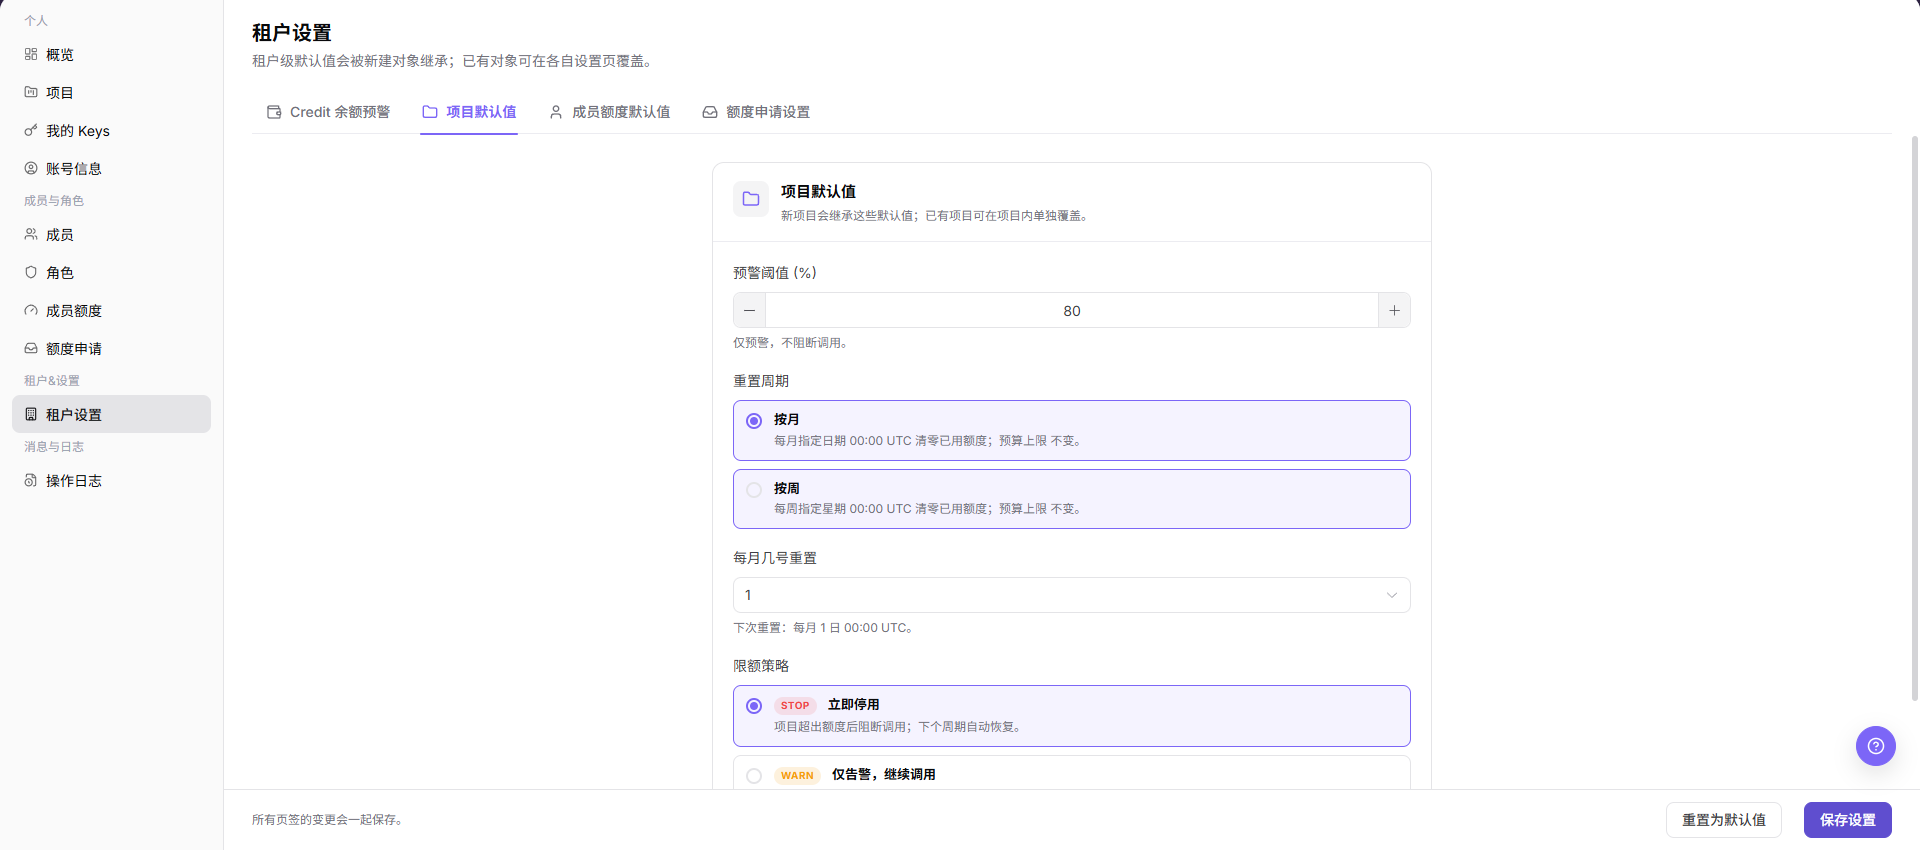This screenshot has height=850, width=1920.
Task: Click the 项目 folder icon in sidebar
Action: tap(31, 92)
